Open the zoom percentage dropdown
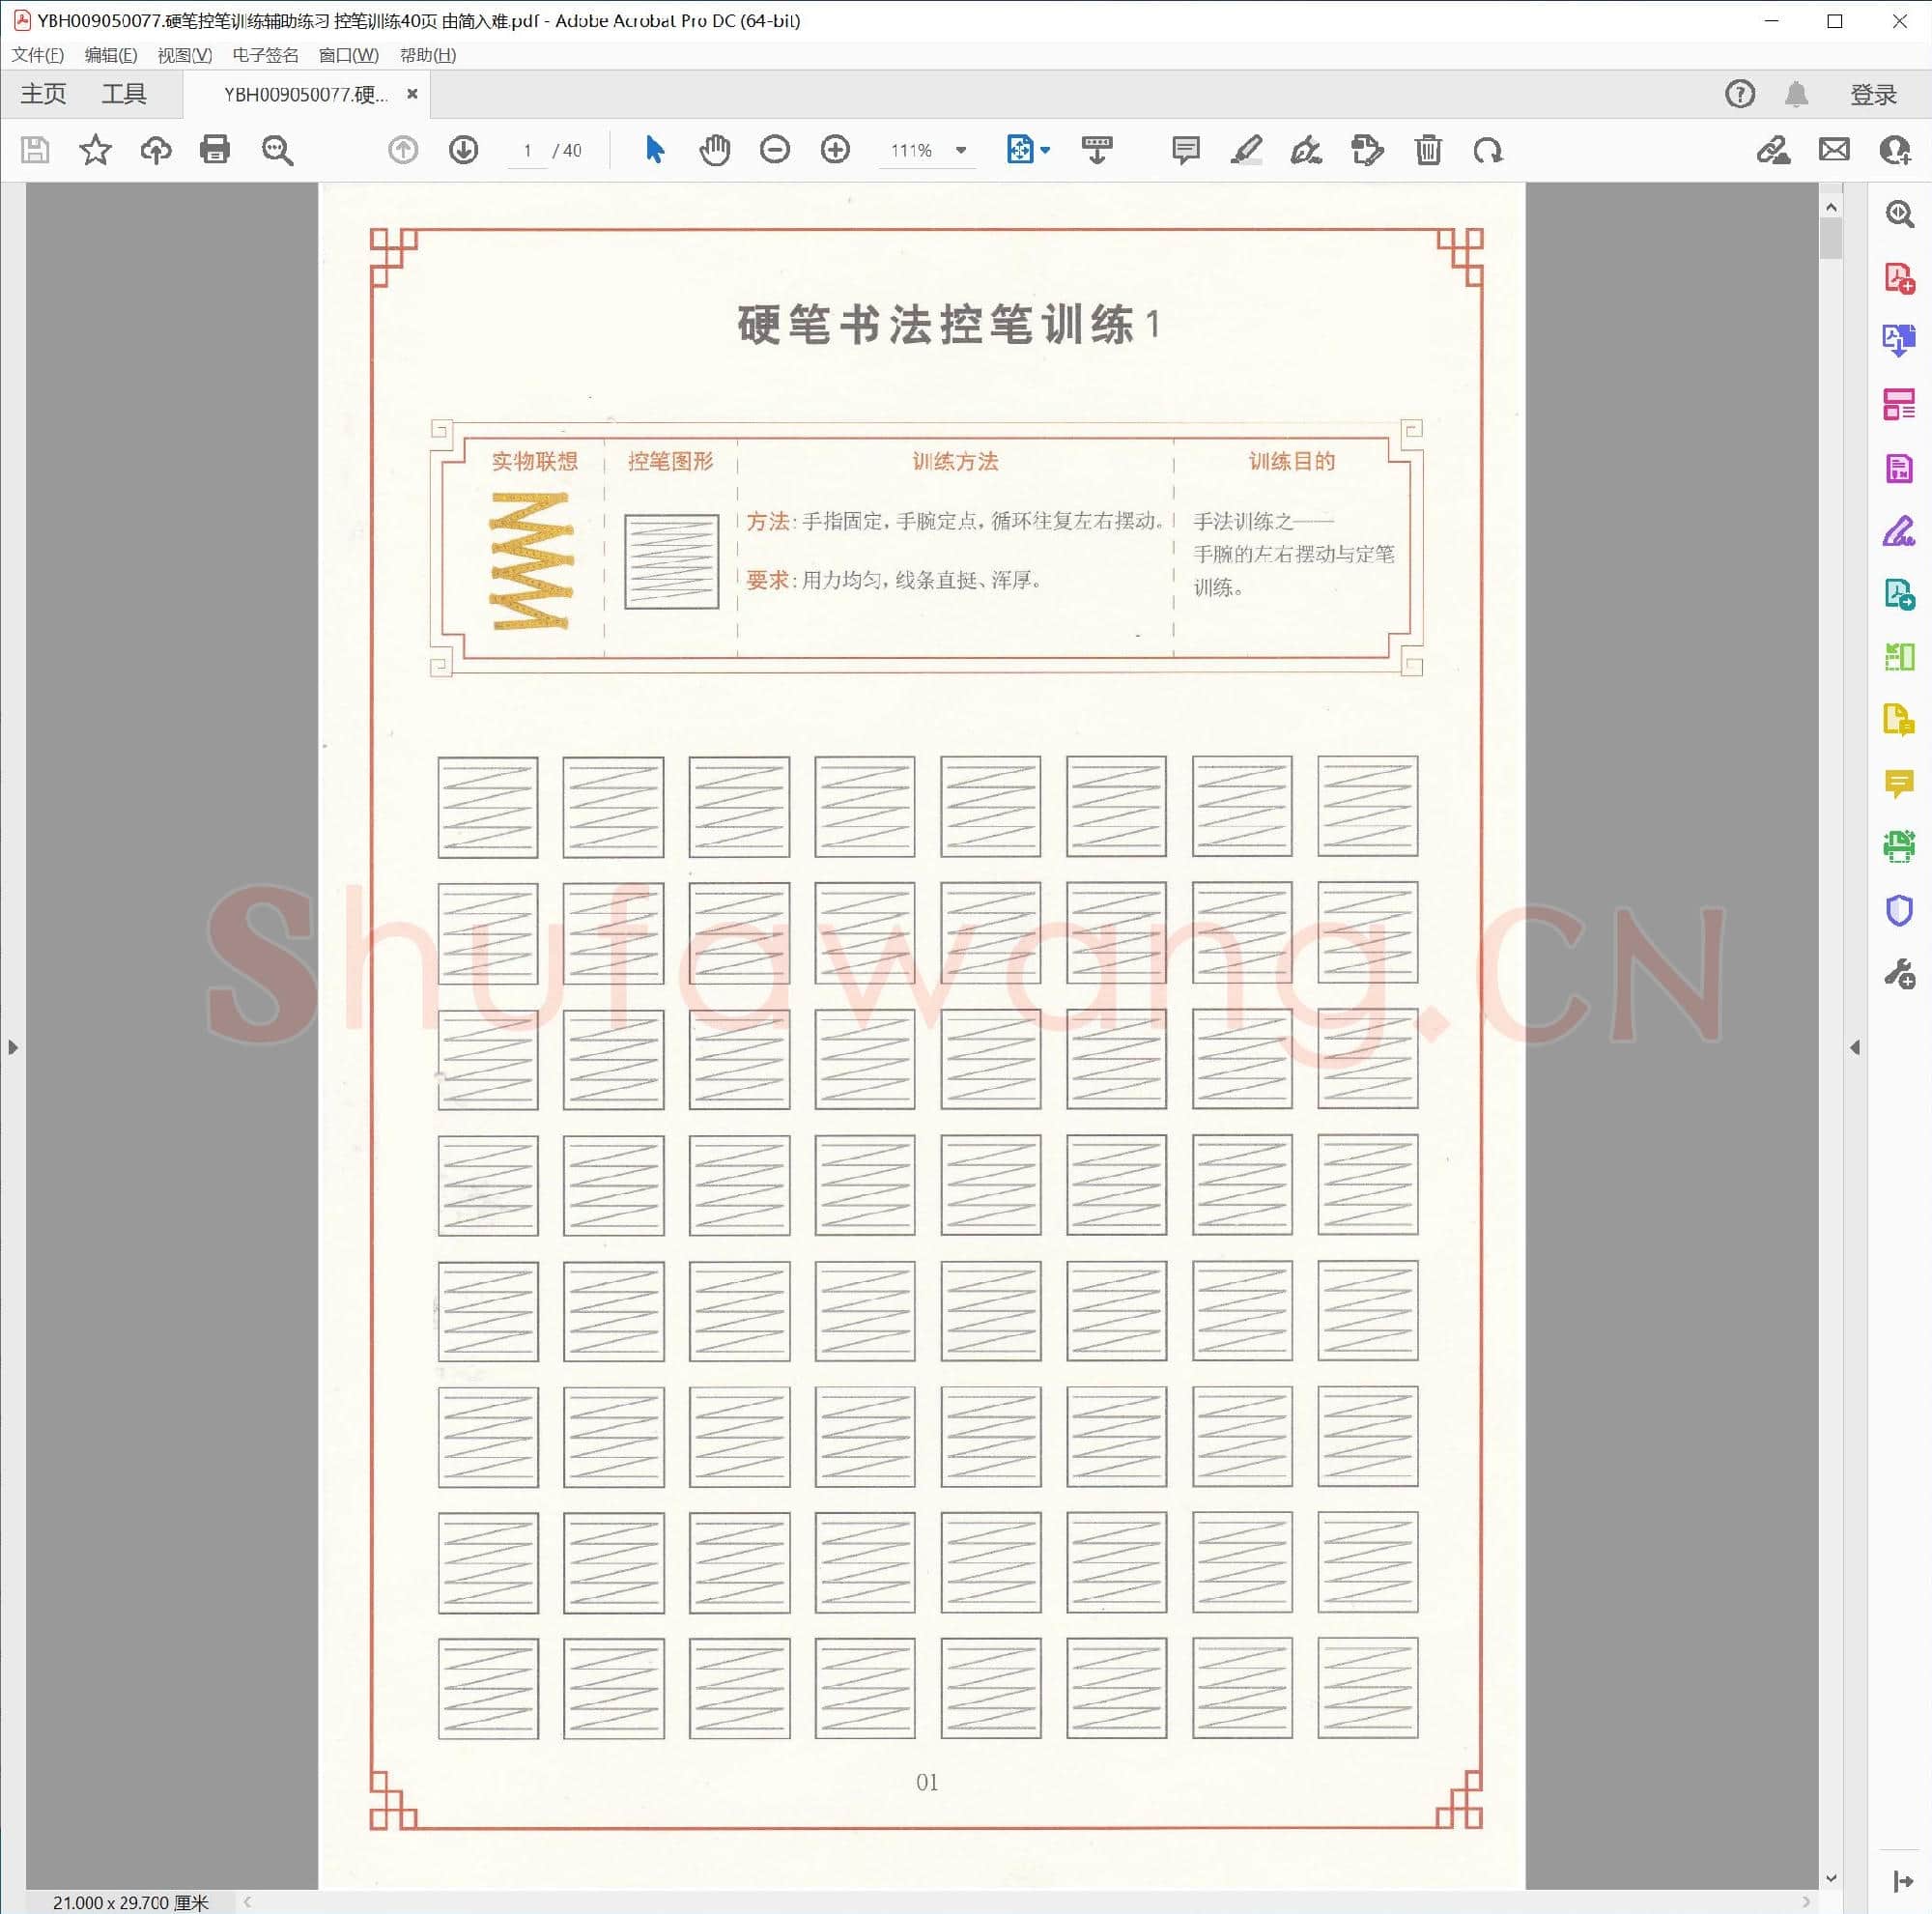This screenshot has width=1932, height=1914. click(x=960, y=150)
